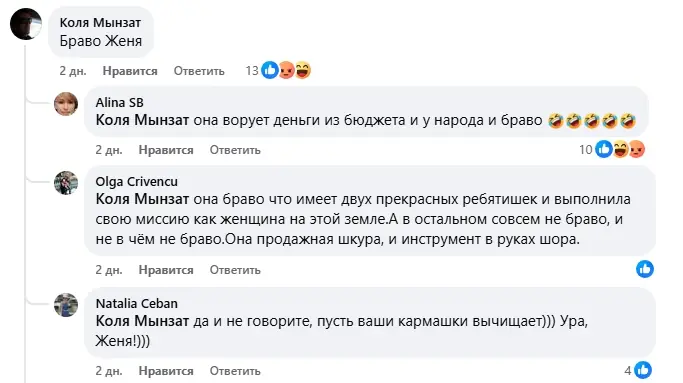This screenshot has height=383, width=683.
Task: Open Коля Мынзат's profile avatar
Action: 26,24
